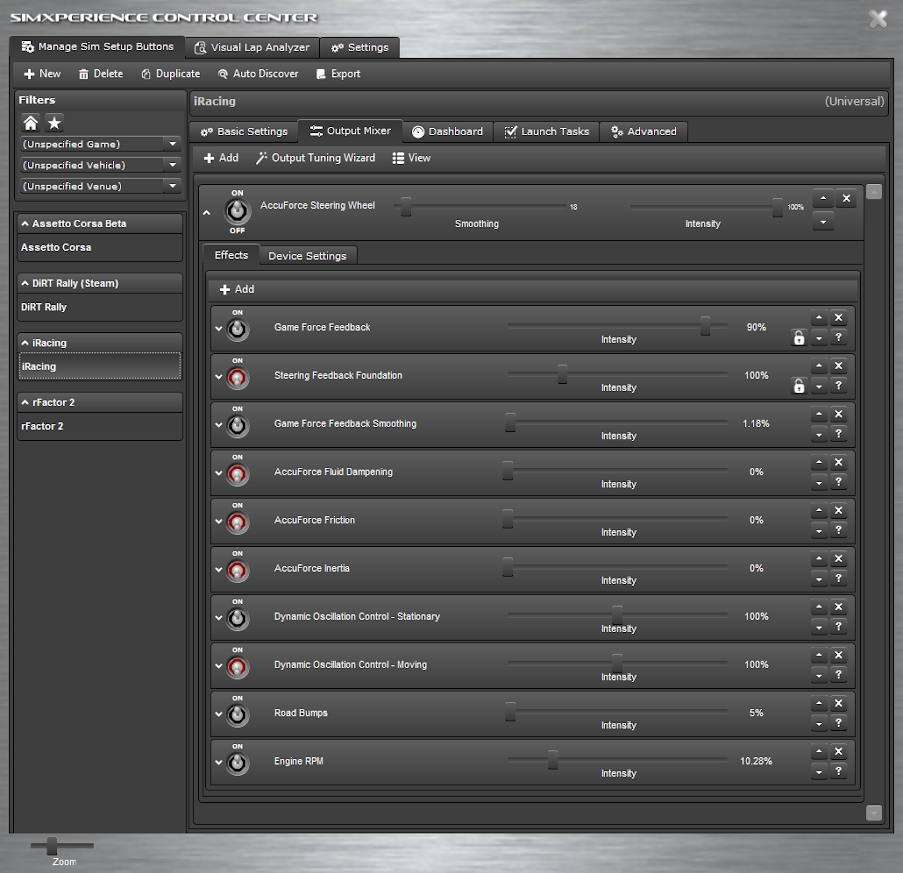903x873 pixels.
Task: Select rFactor 2 in the sidebar list
Action: point(43,425)
